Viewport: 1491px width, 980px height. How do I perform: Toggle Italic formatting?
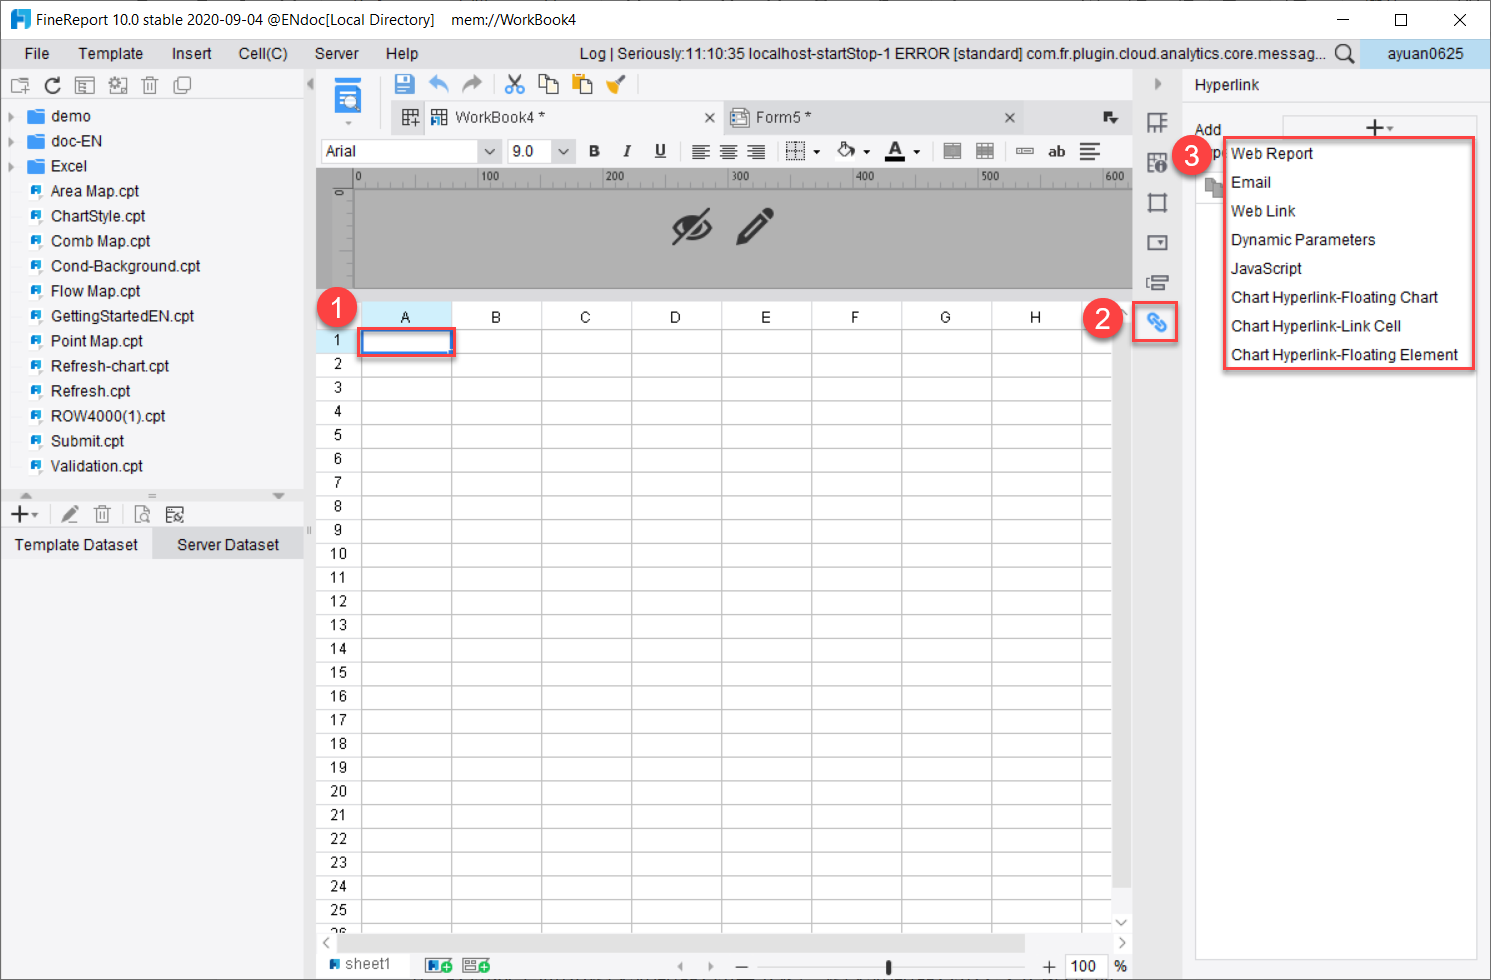(x=627, y=151)
